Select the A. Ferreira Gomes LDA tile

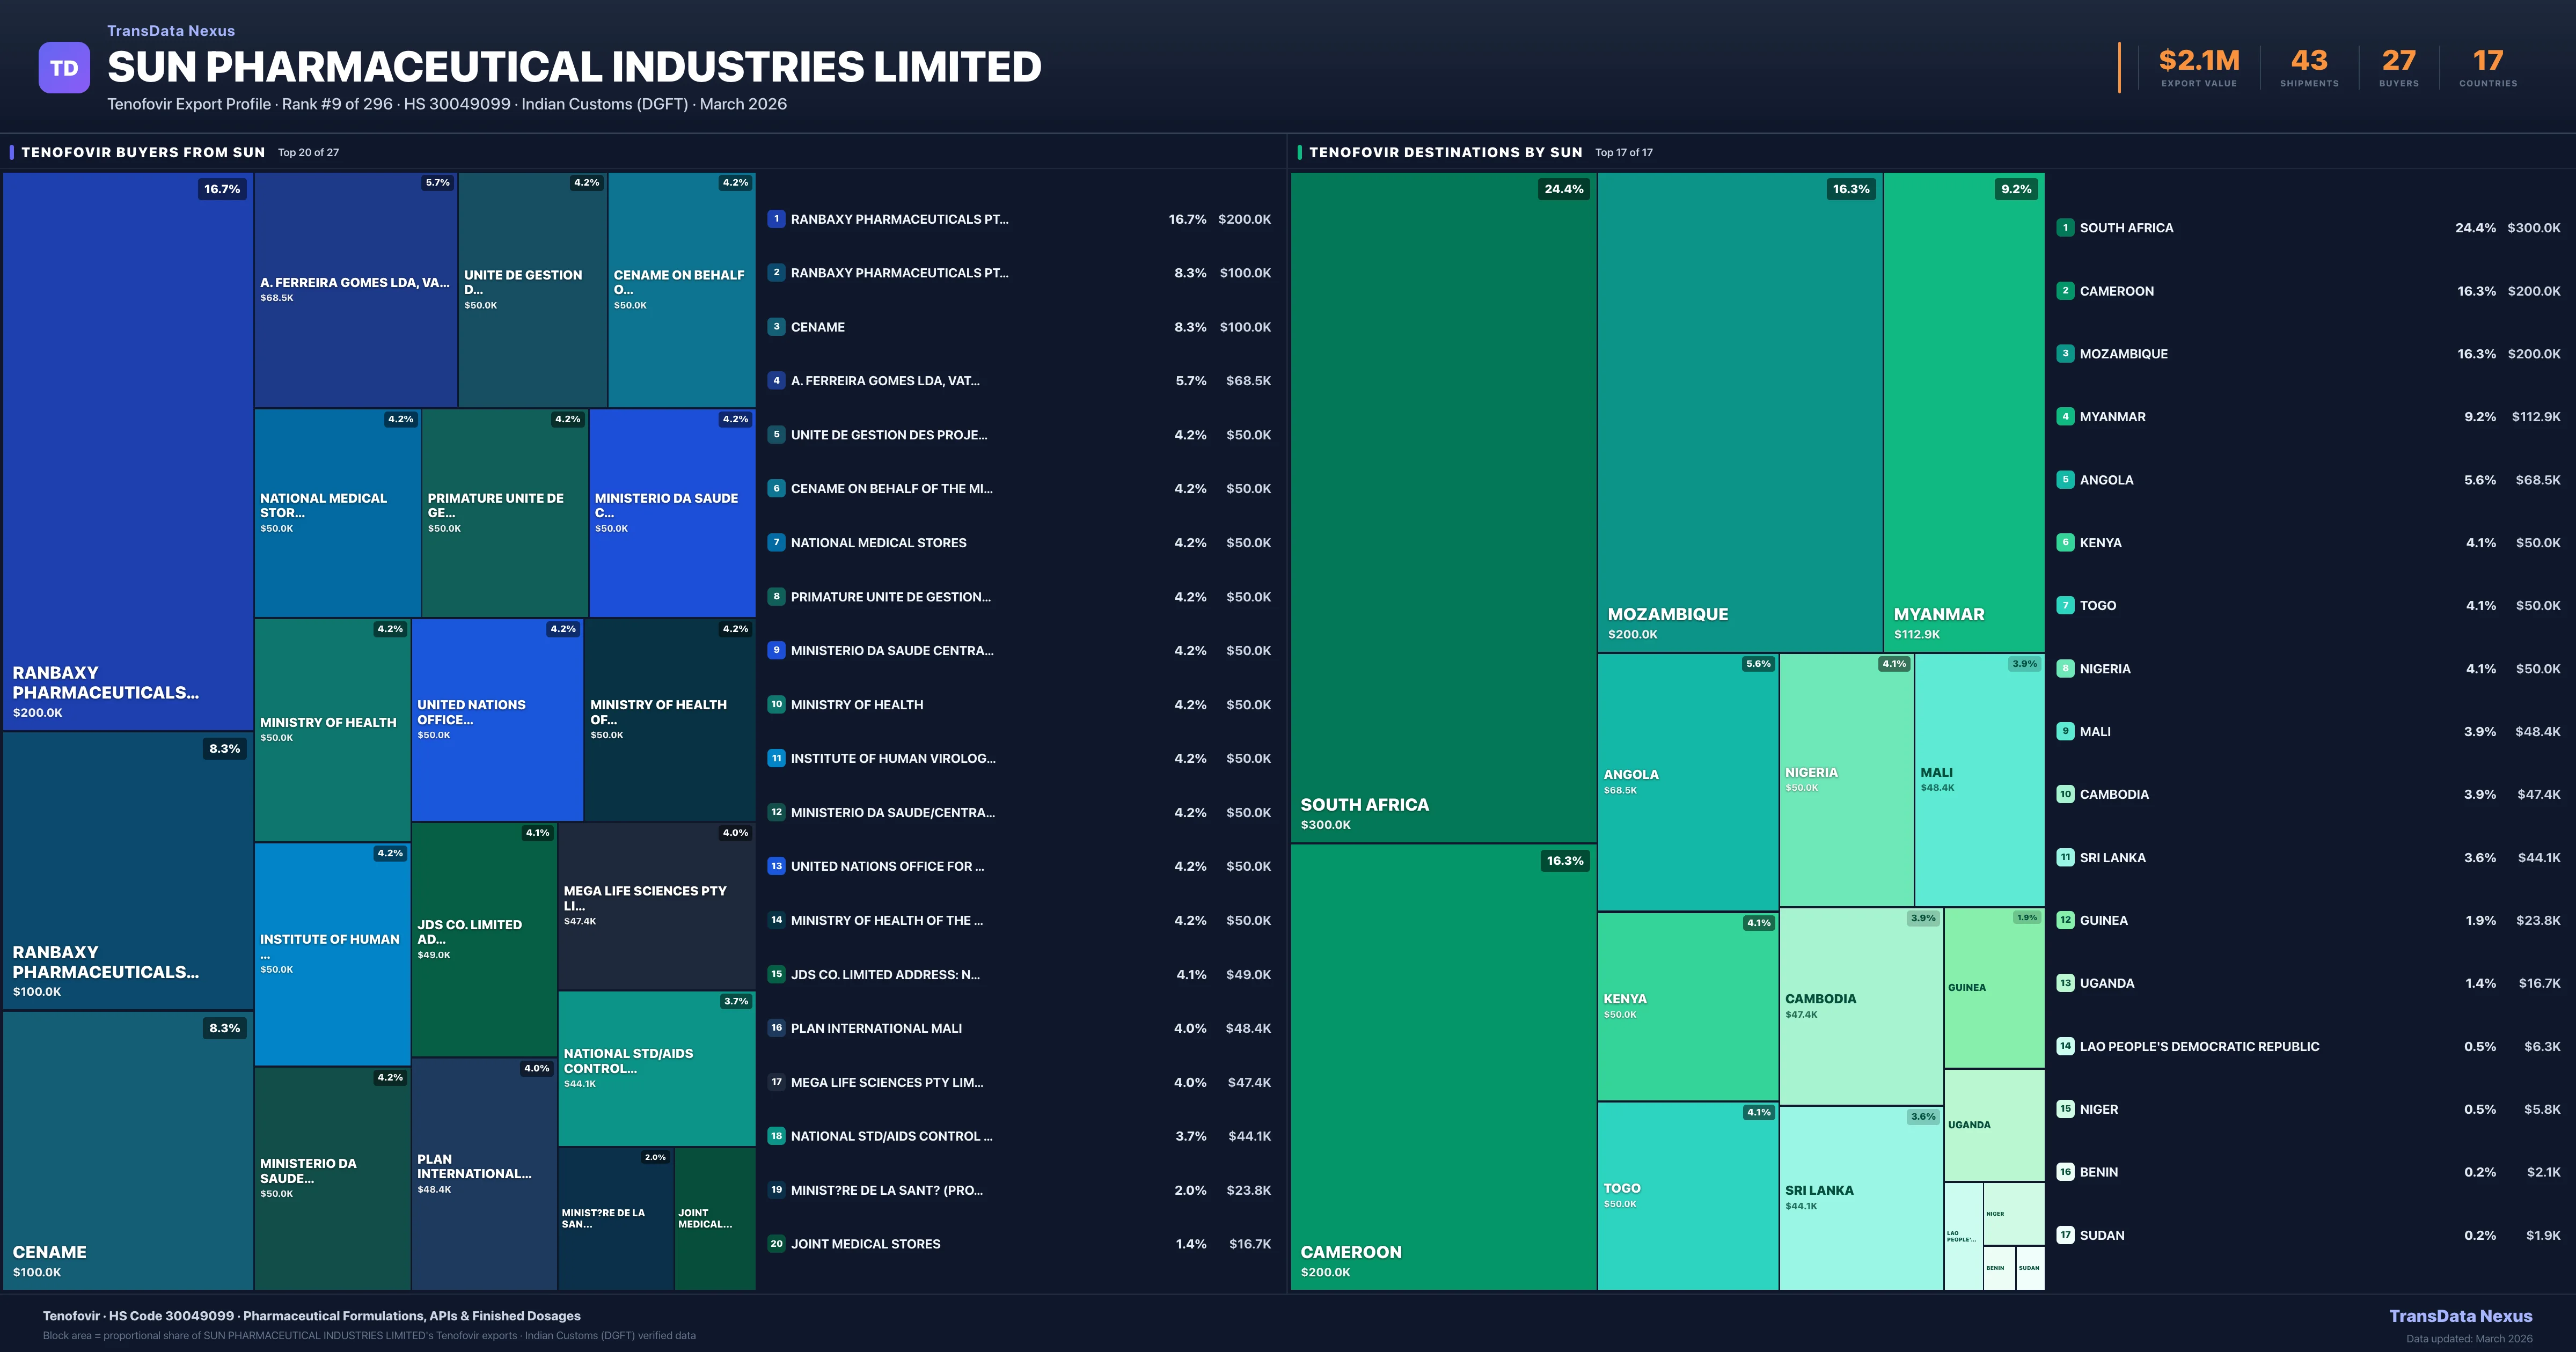coord(355,290)
